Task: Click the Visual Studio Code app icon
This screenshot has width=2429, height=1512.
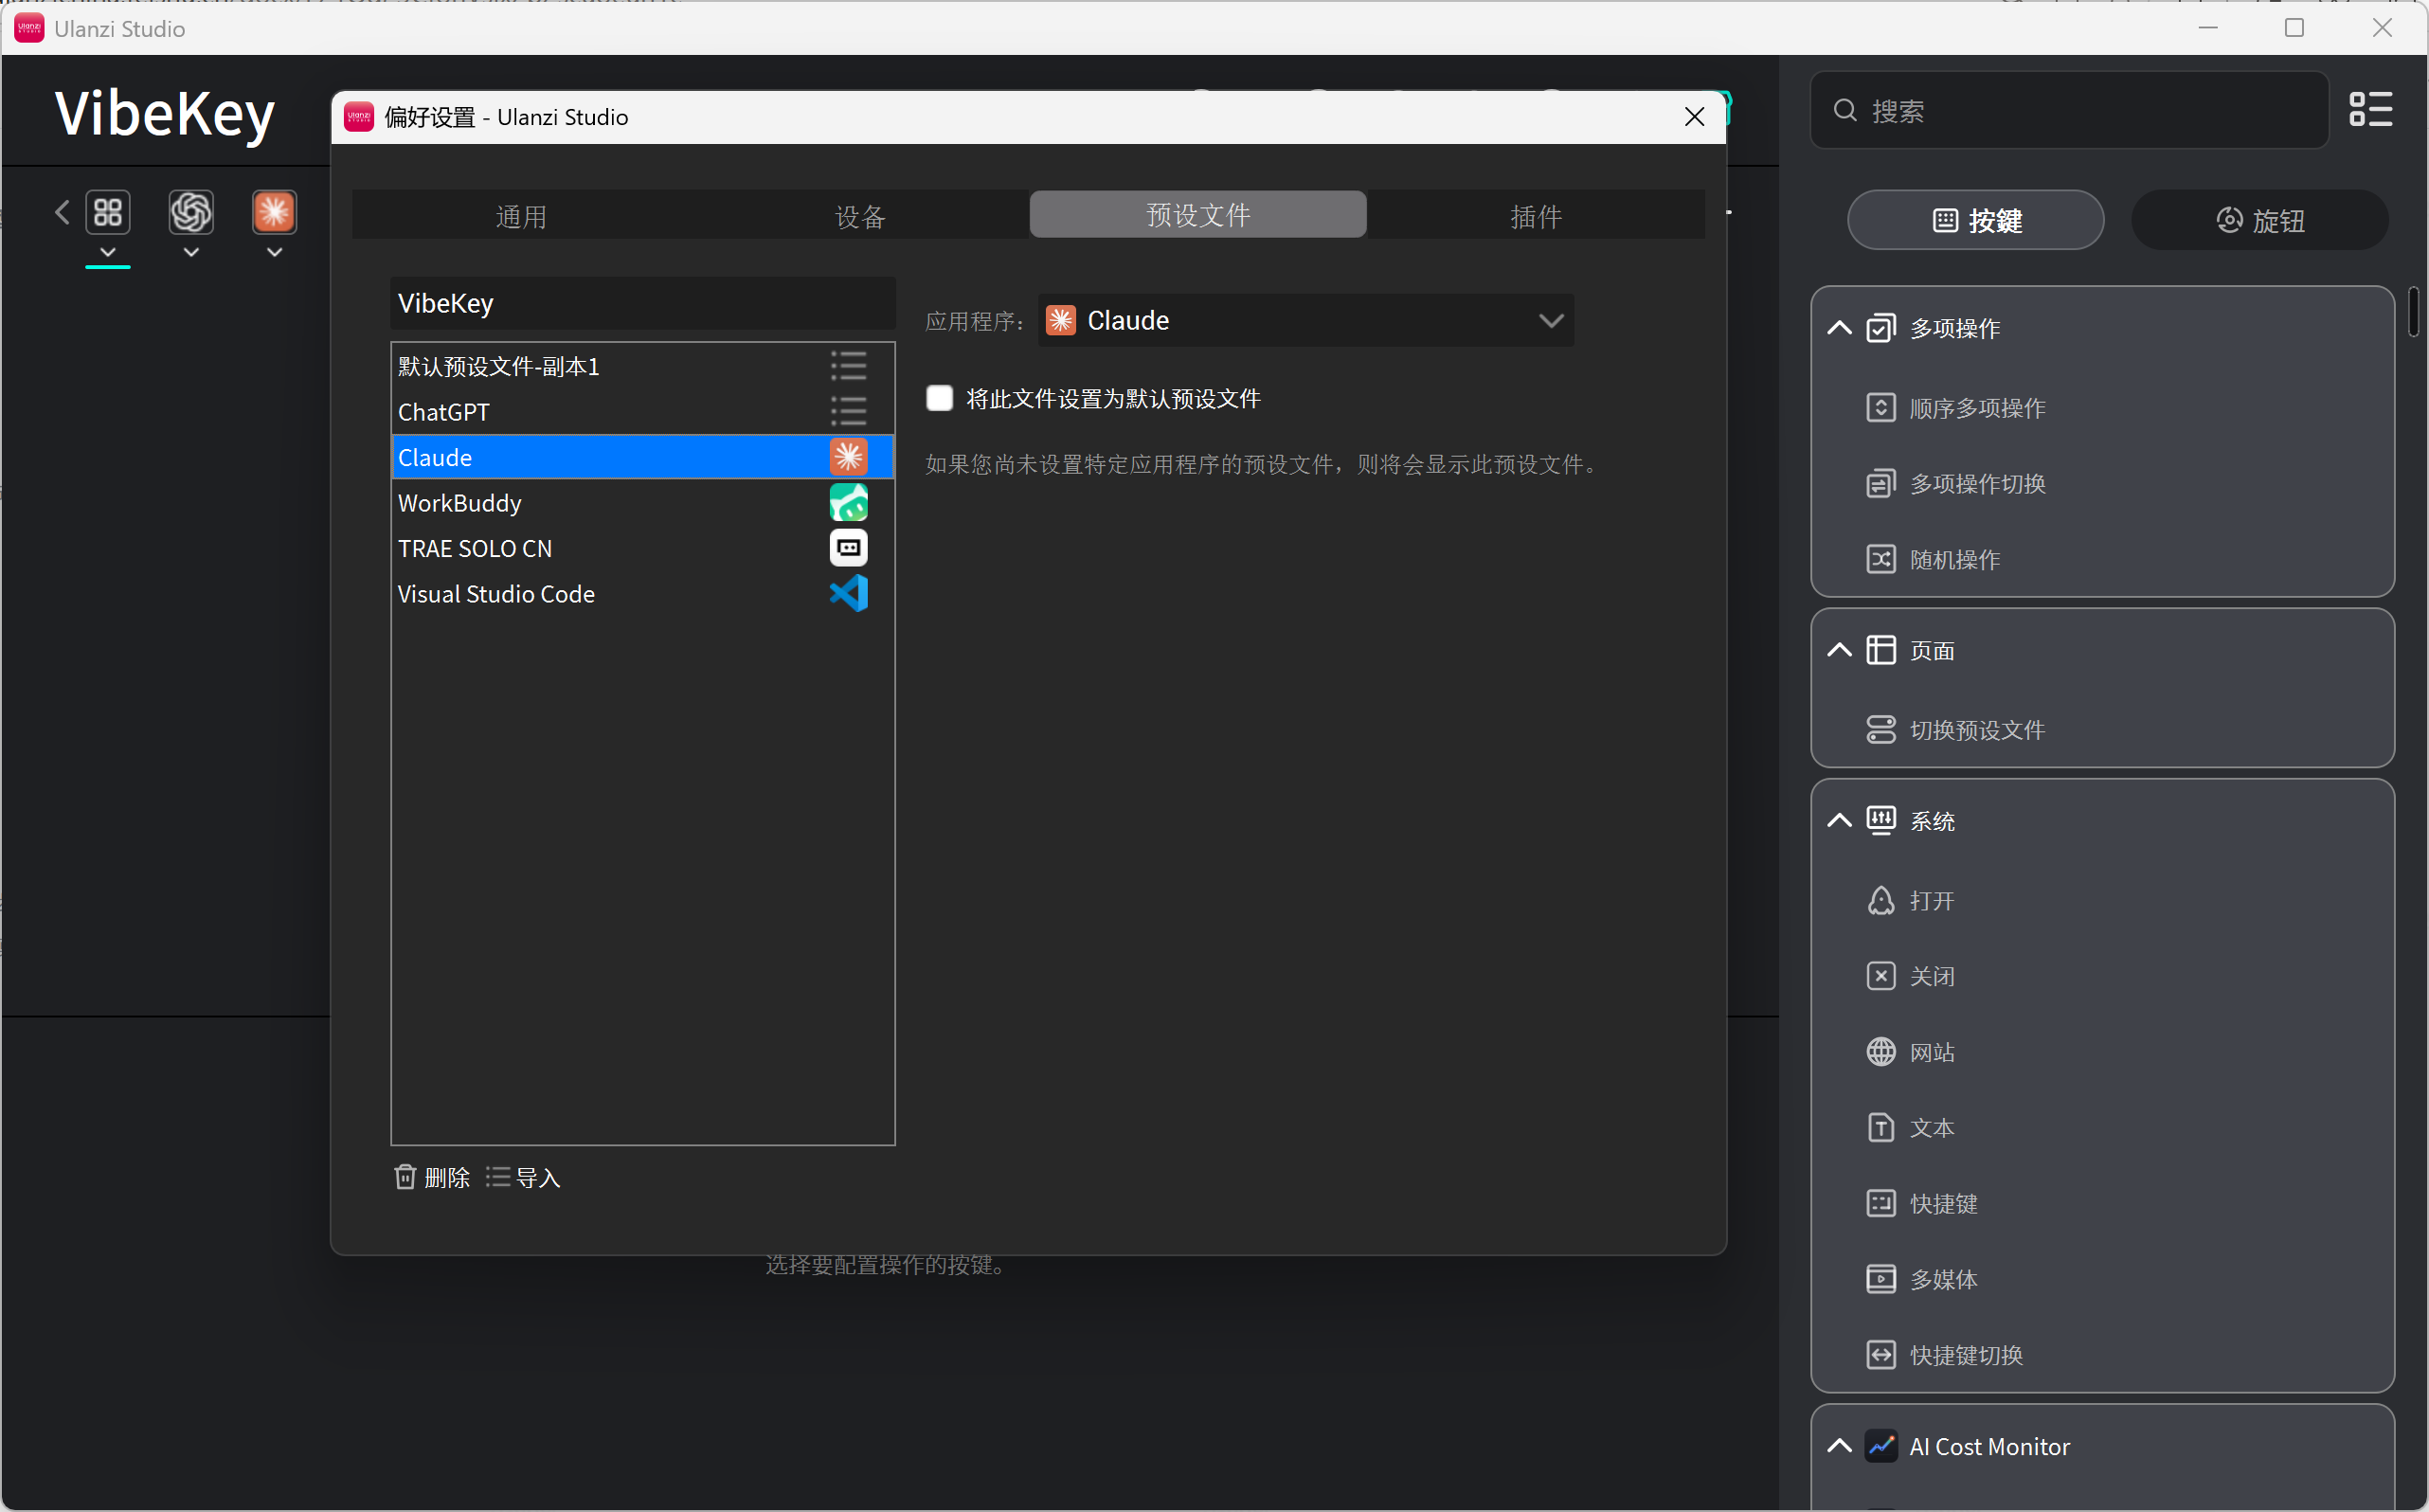Action: pos(848,593)
